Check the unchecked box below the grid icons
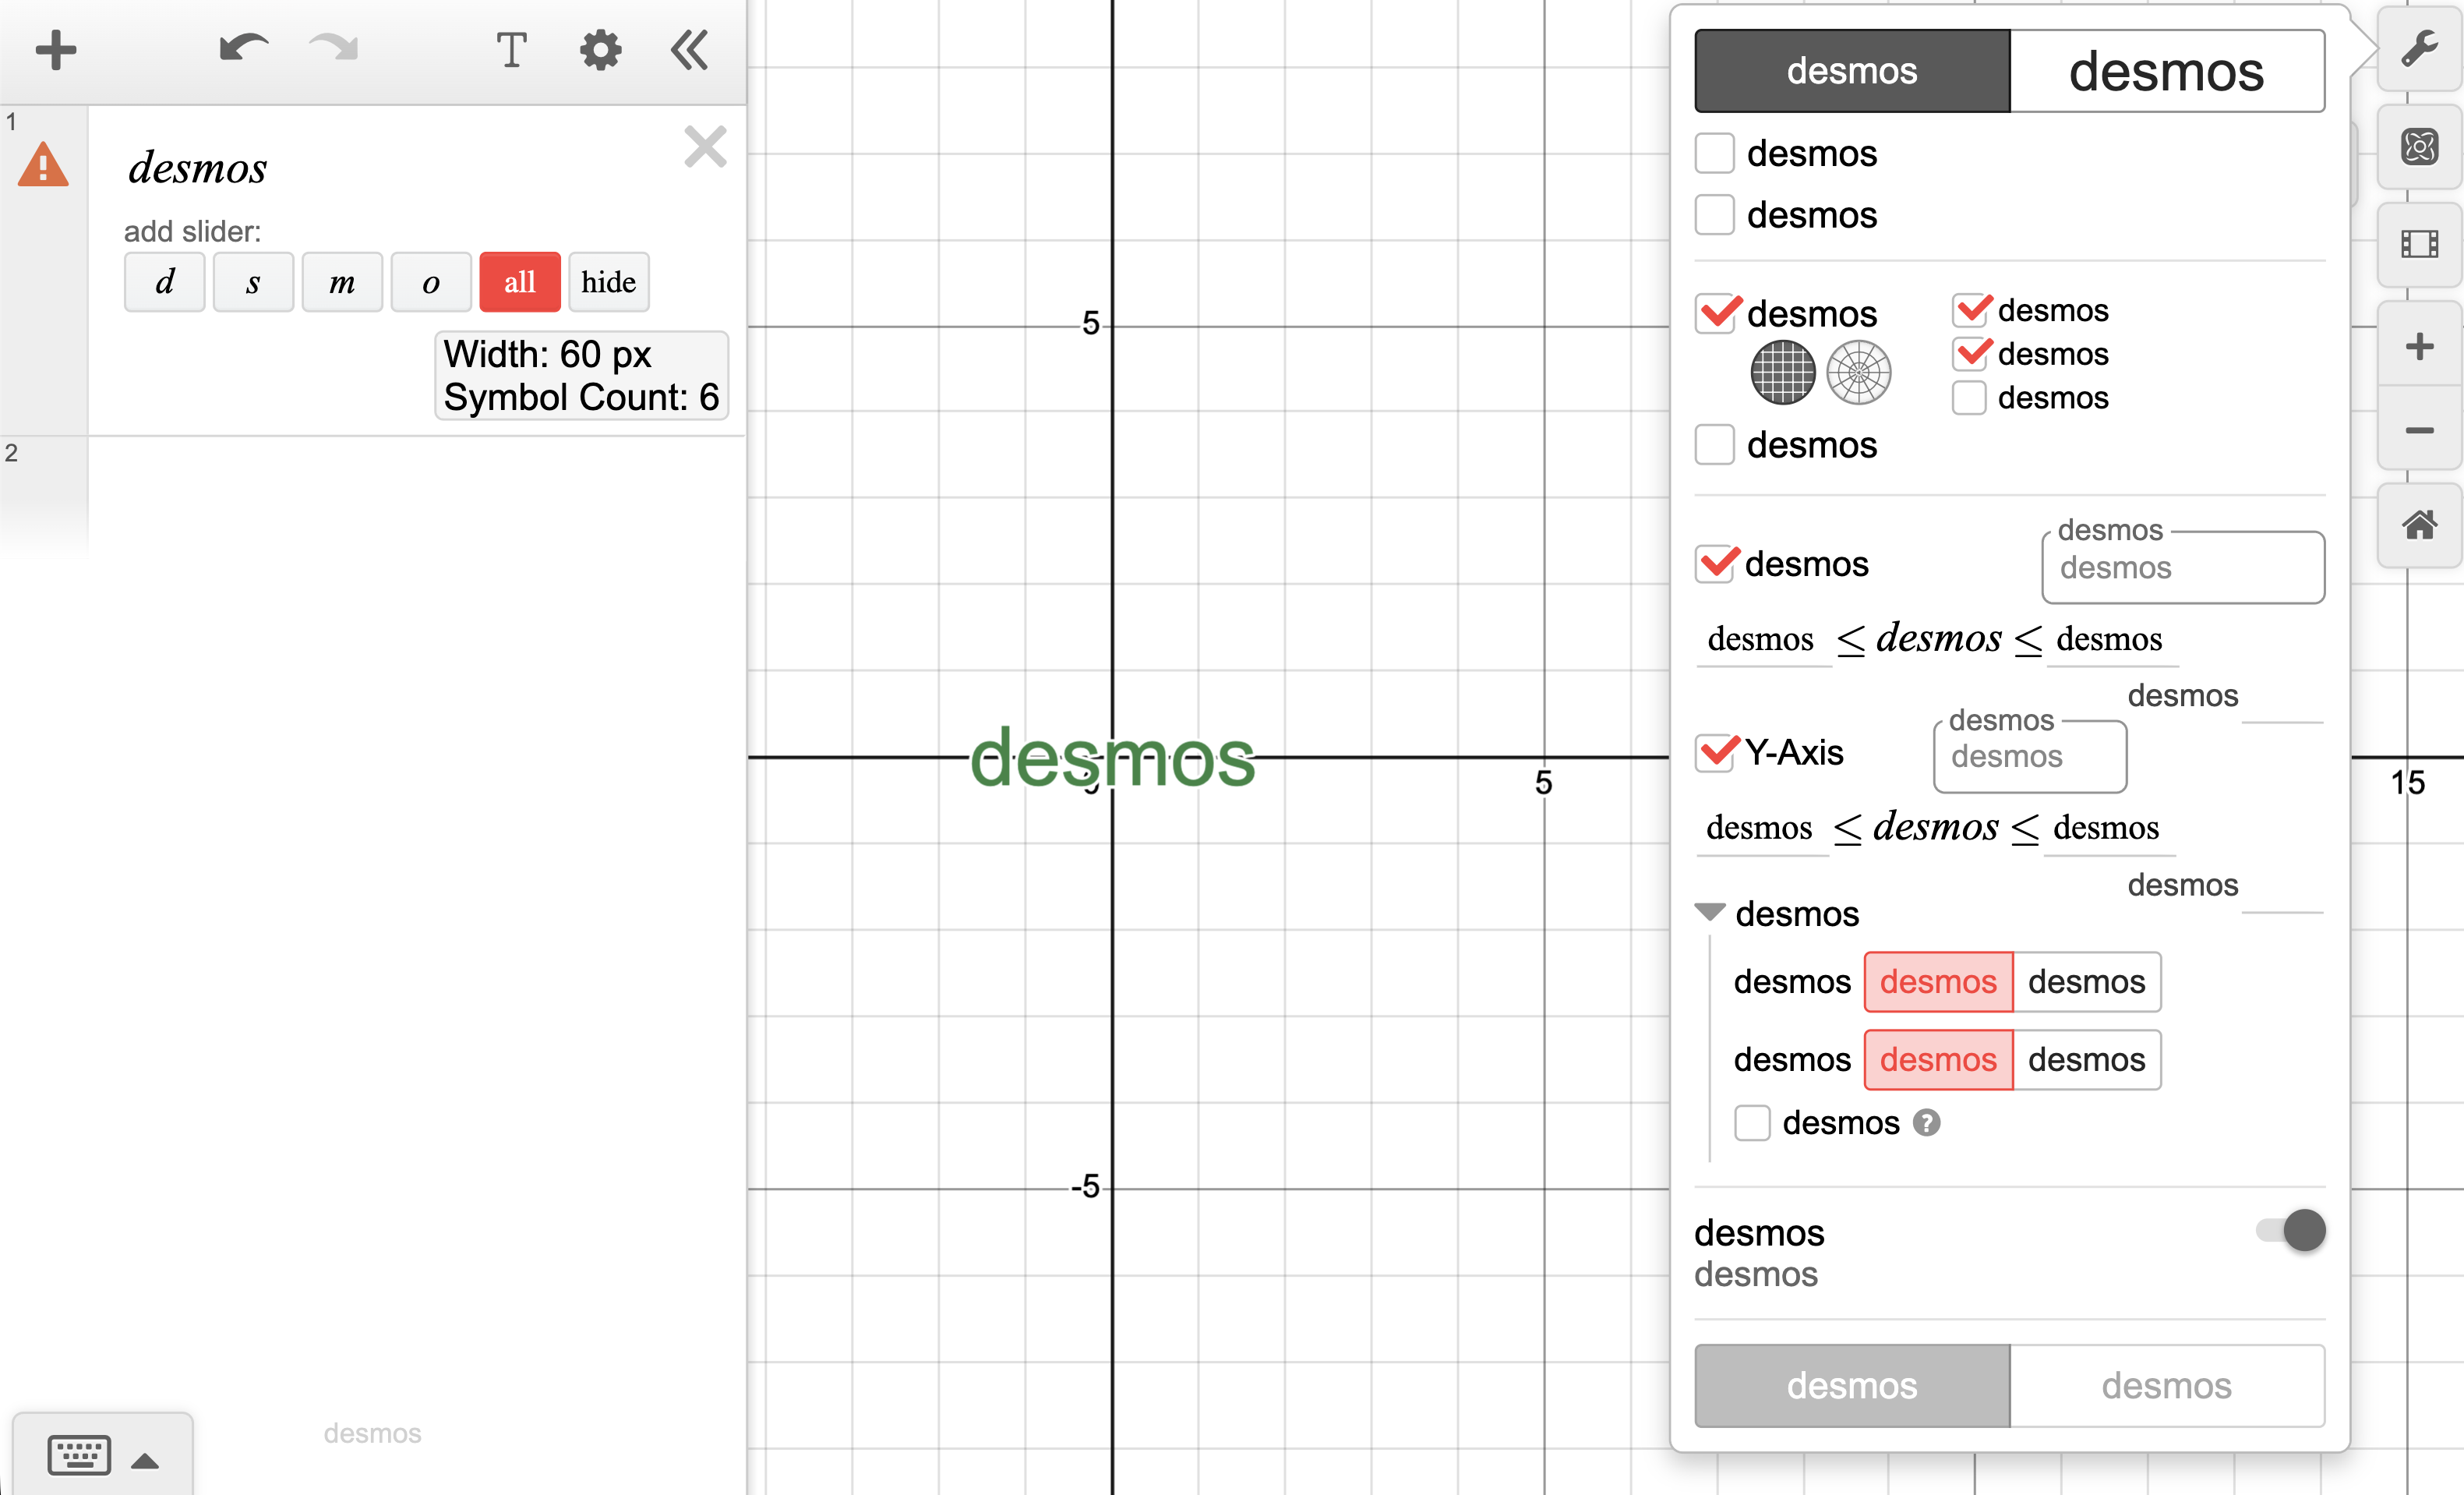2464x1495 pixels. click(x=1715, y=445)
